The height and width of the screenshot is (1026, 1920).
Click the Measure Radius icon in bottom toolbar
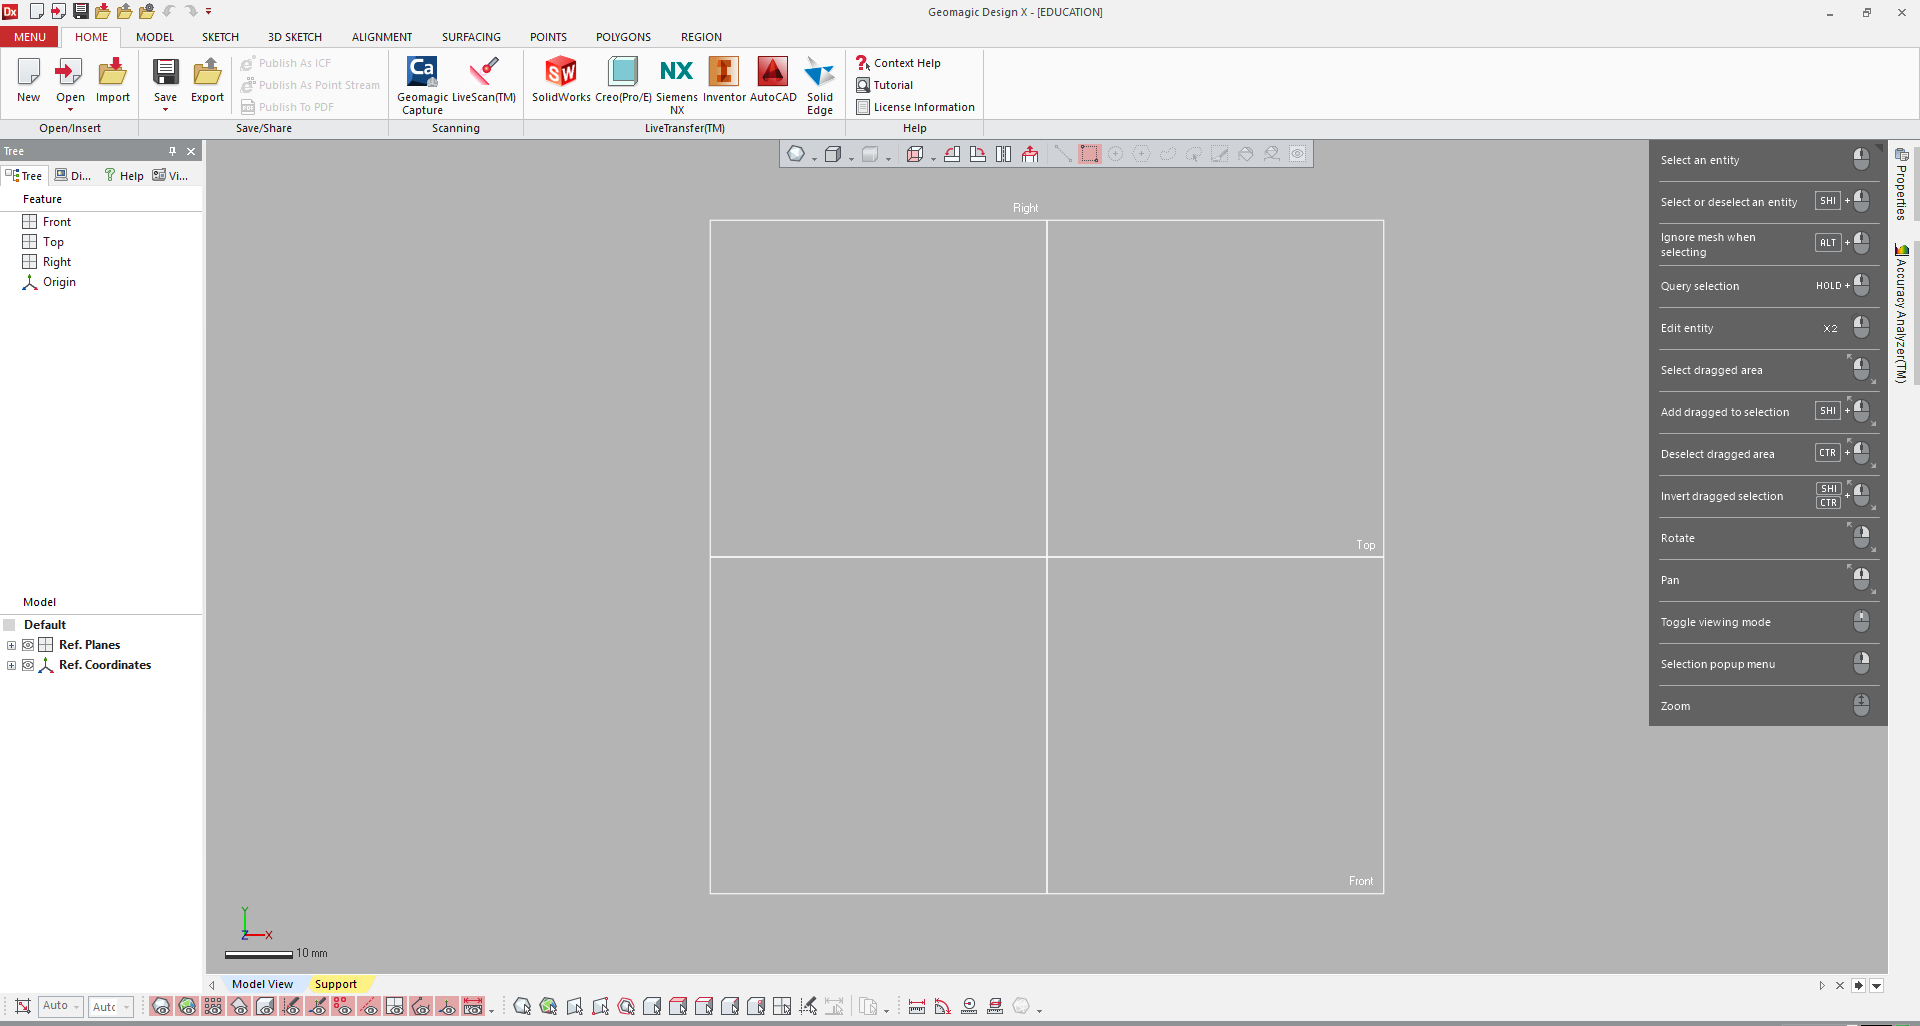tap(969, 1007)
